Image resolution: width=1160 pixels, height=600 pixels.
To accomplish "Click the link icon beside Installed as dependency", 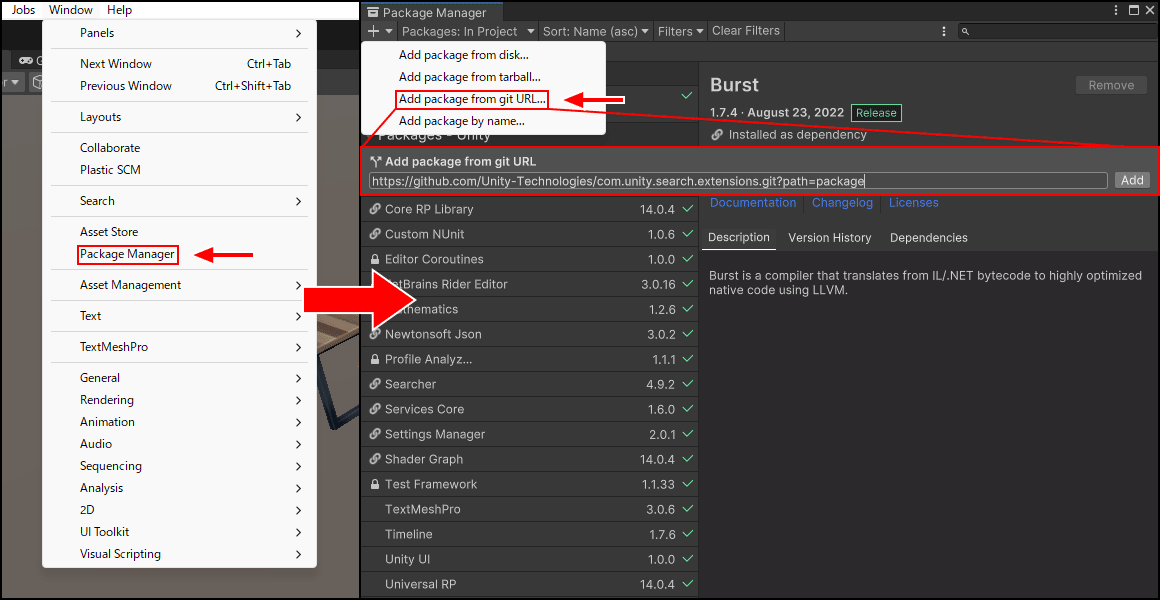I will tap(717, 134).
